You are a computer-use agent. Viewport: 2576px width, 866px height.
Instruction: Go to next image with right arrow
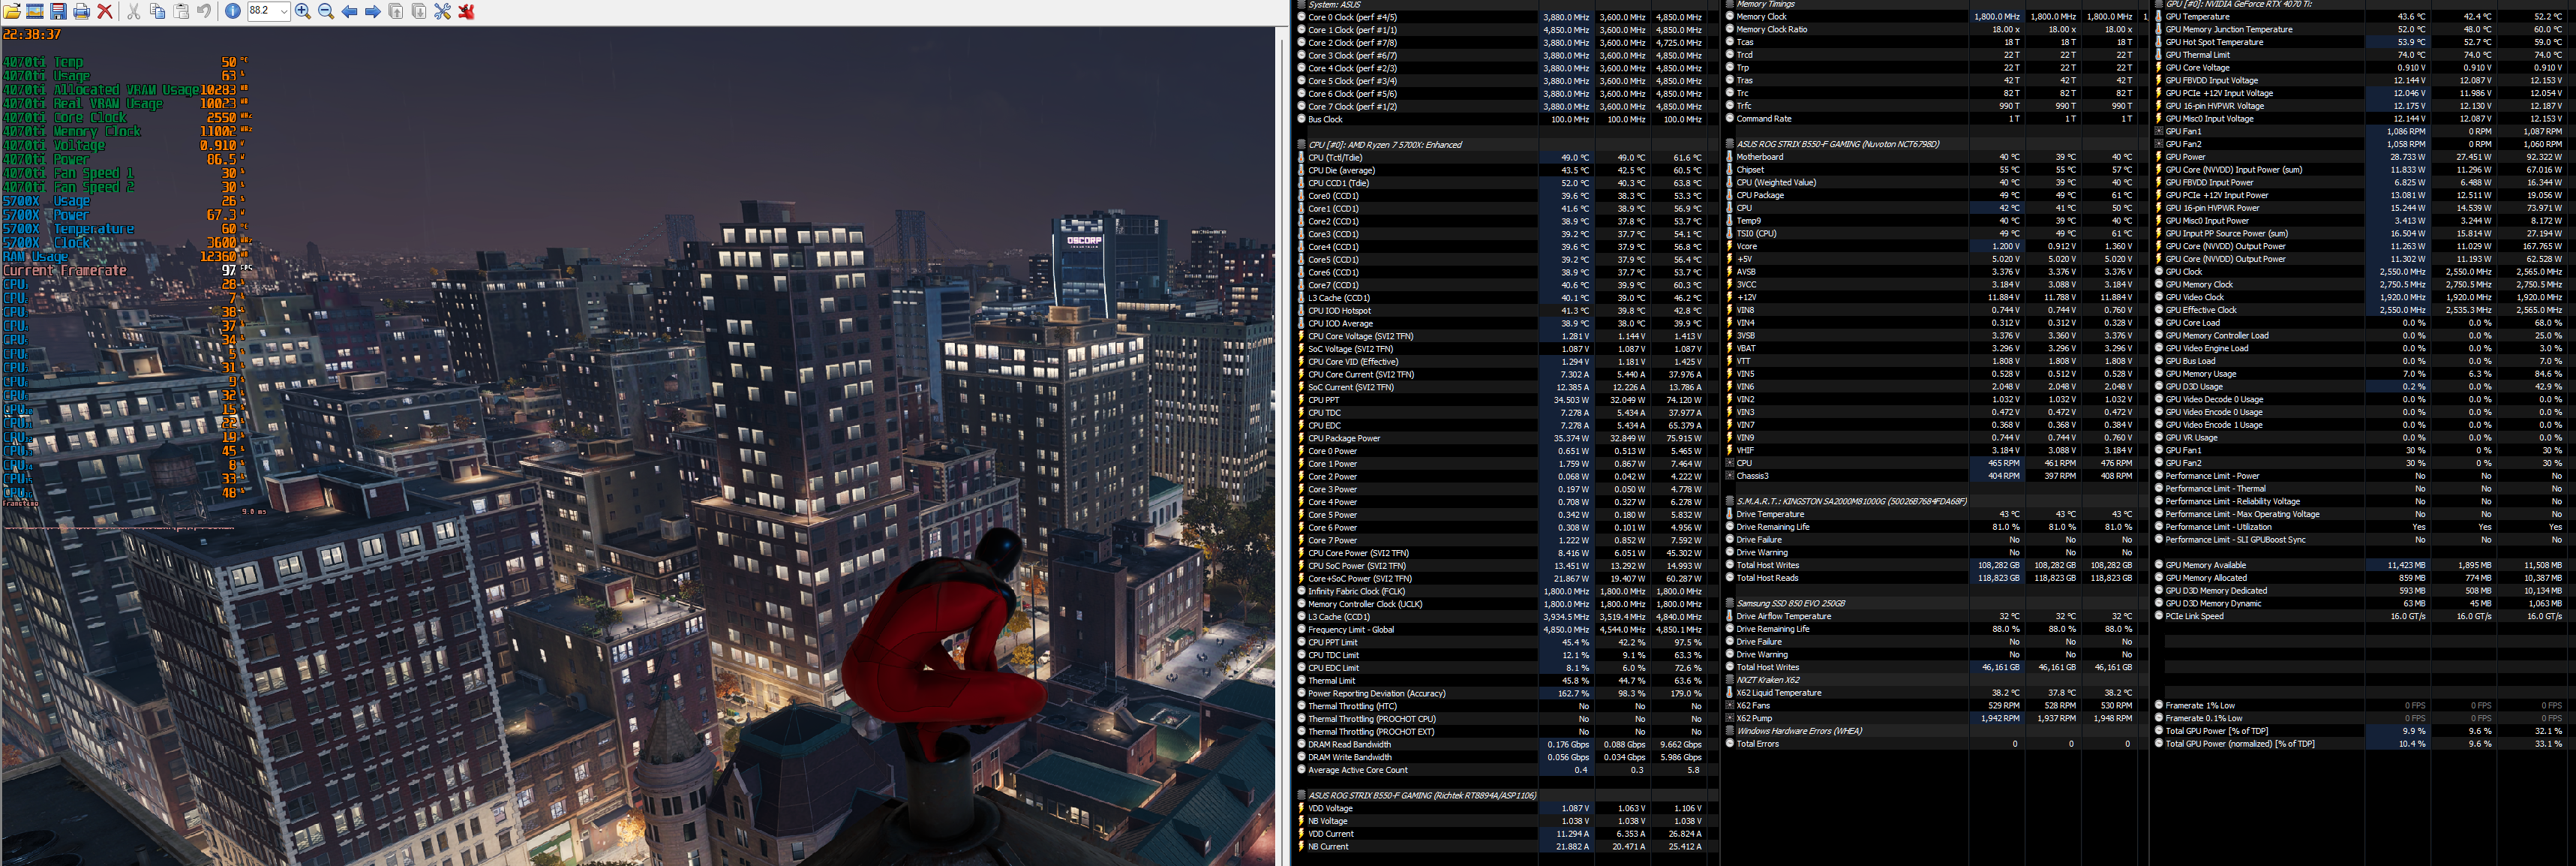click(x=372, y=11)
